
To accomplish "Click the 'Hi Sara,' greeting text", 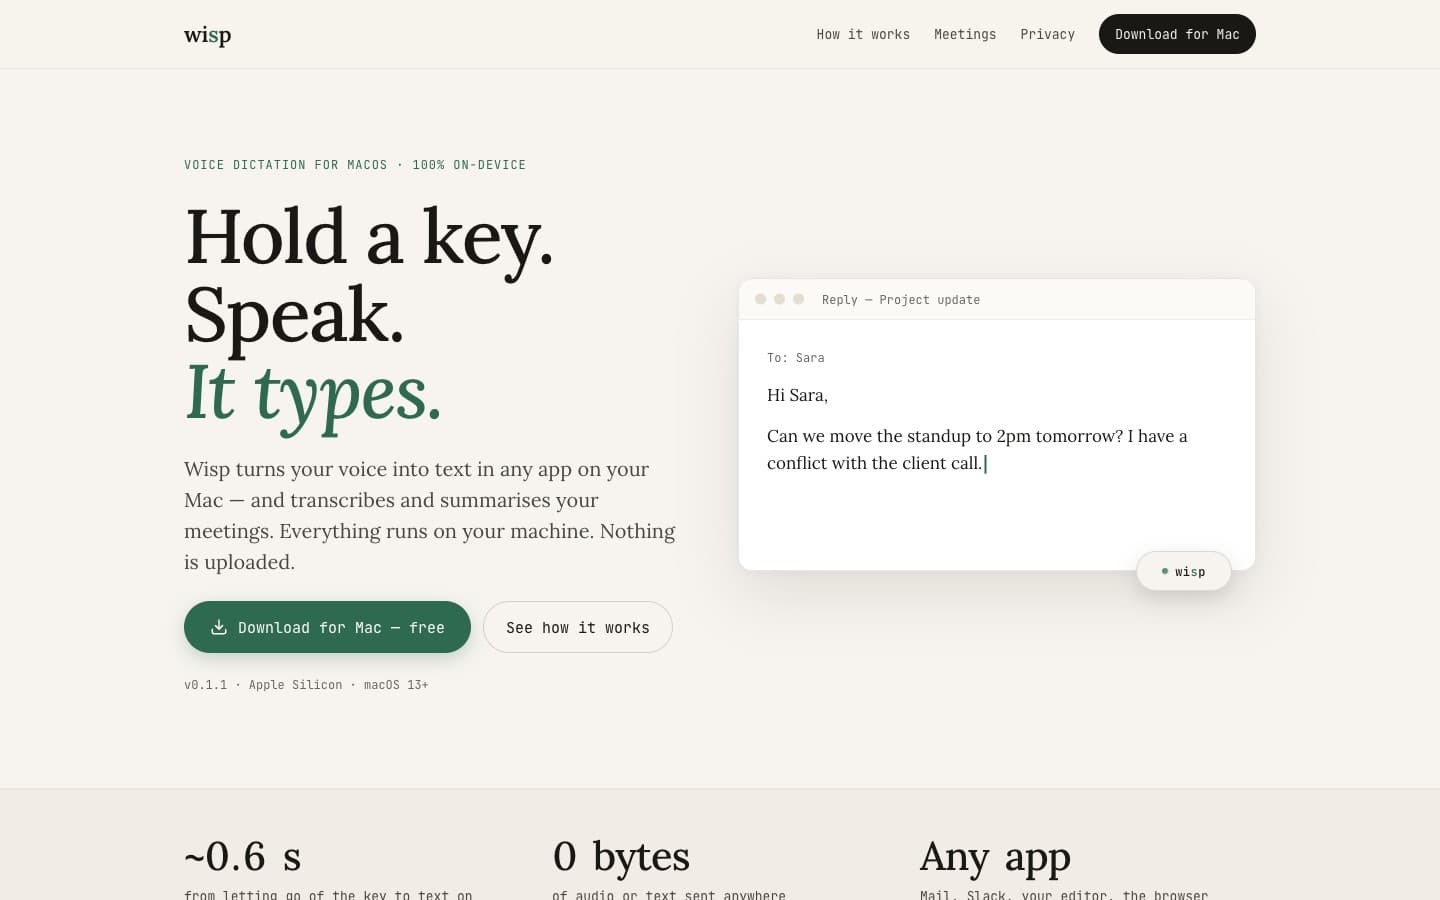I will coord(797,395).
